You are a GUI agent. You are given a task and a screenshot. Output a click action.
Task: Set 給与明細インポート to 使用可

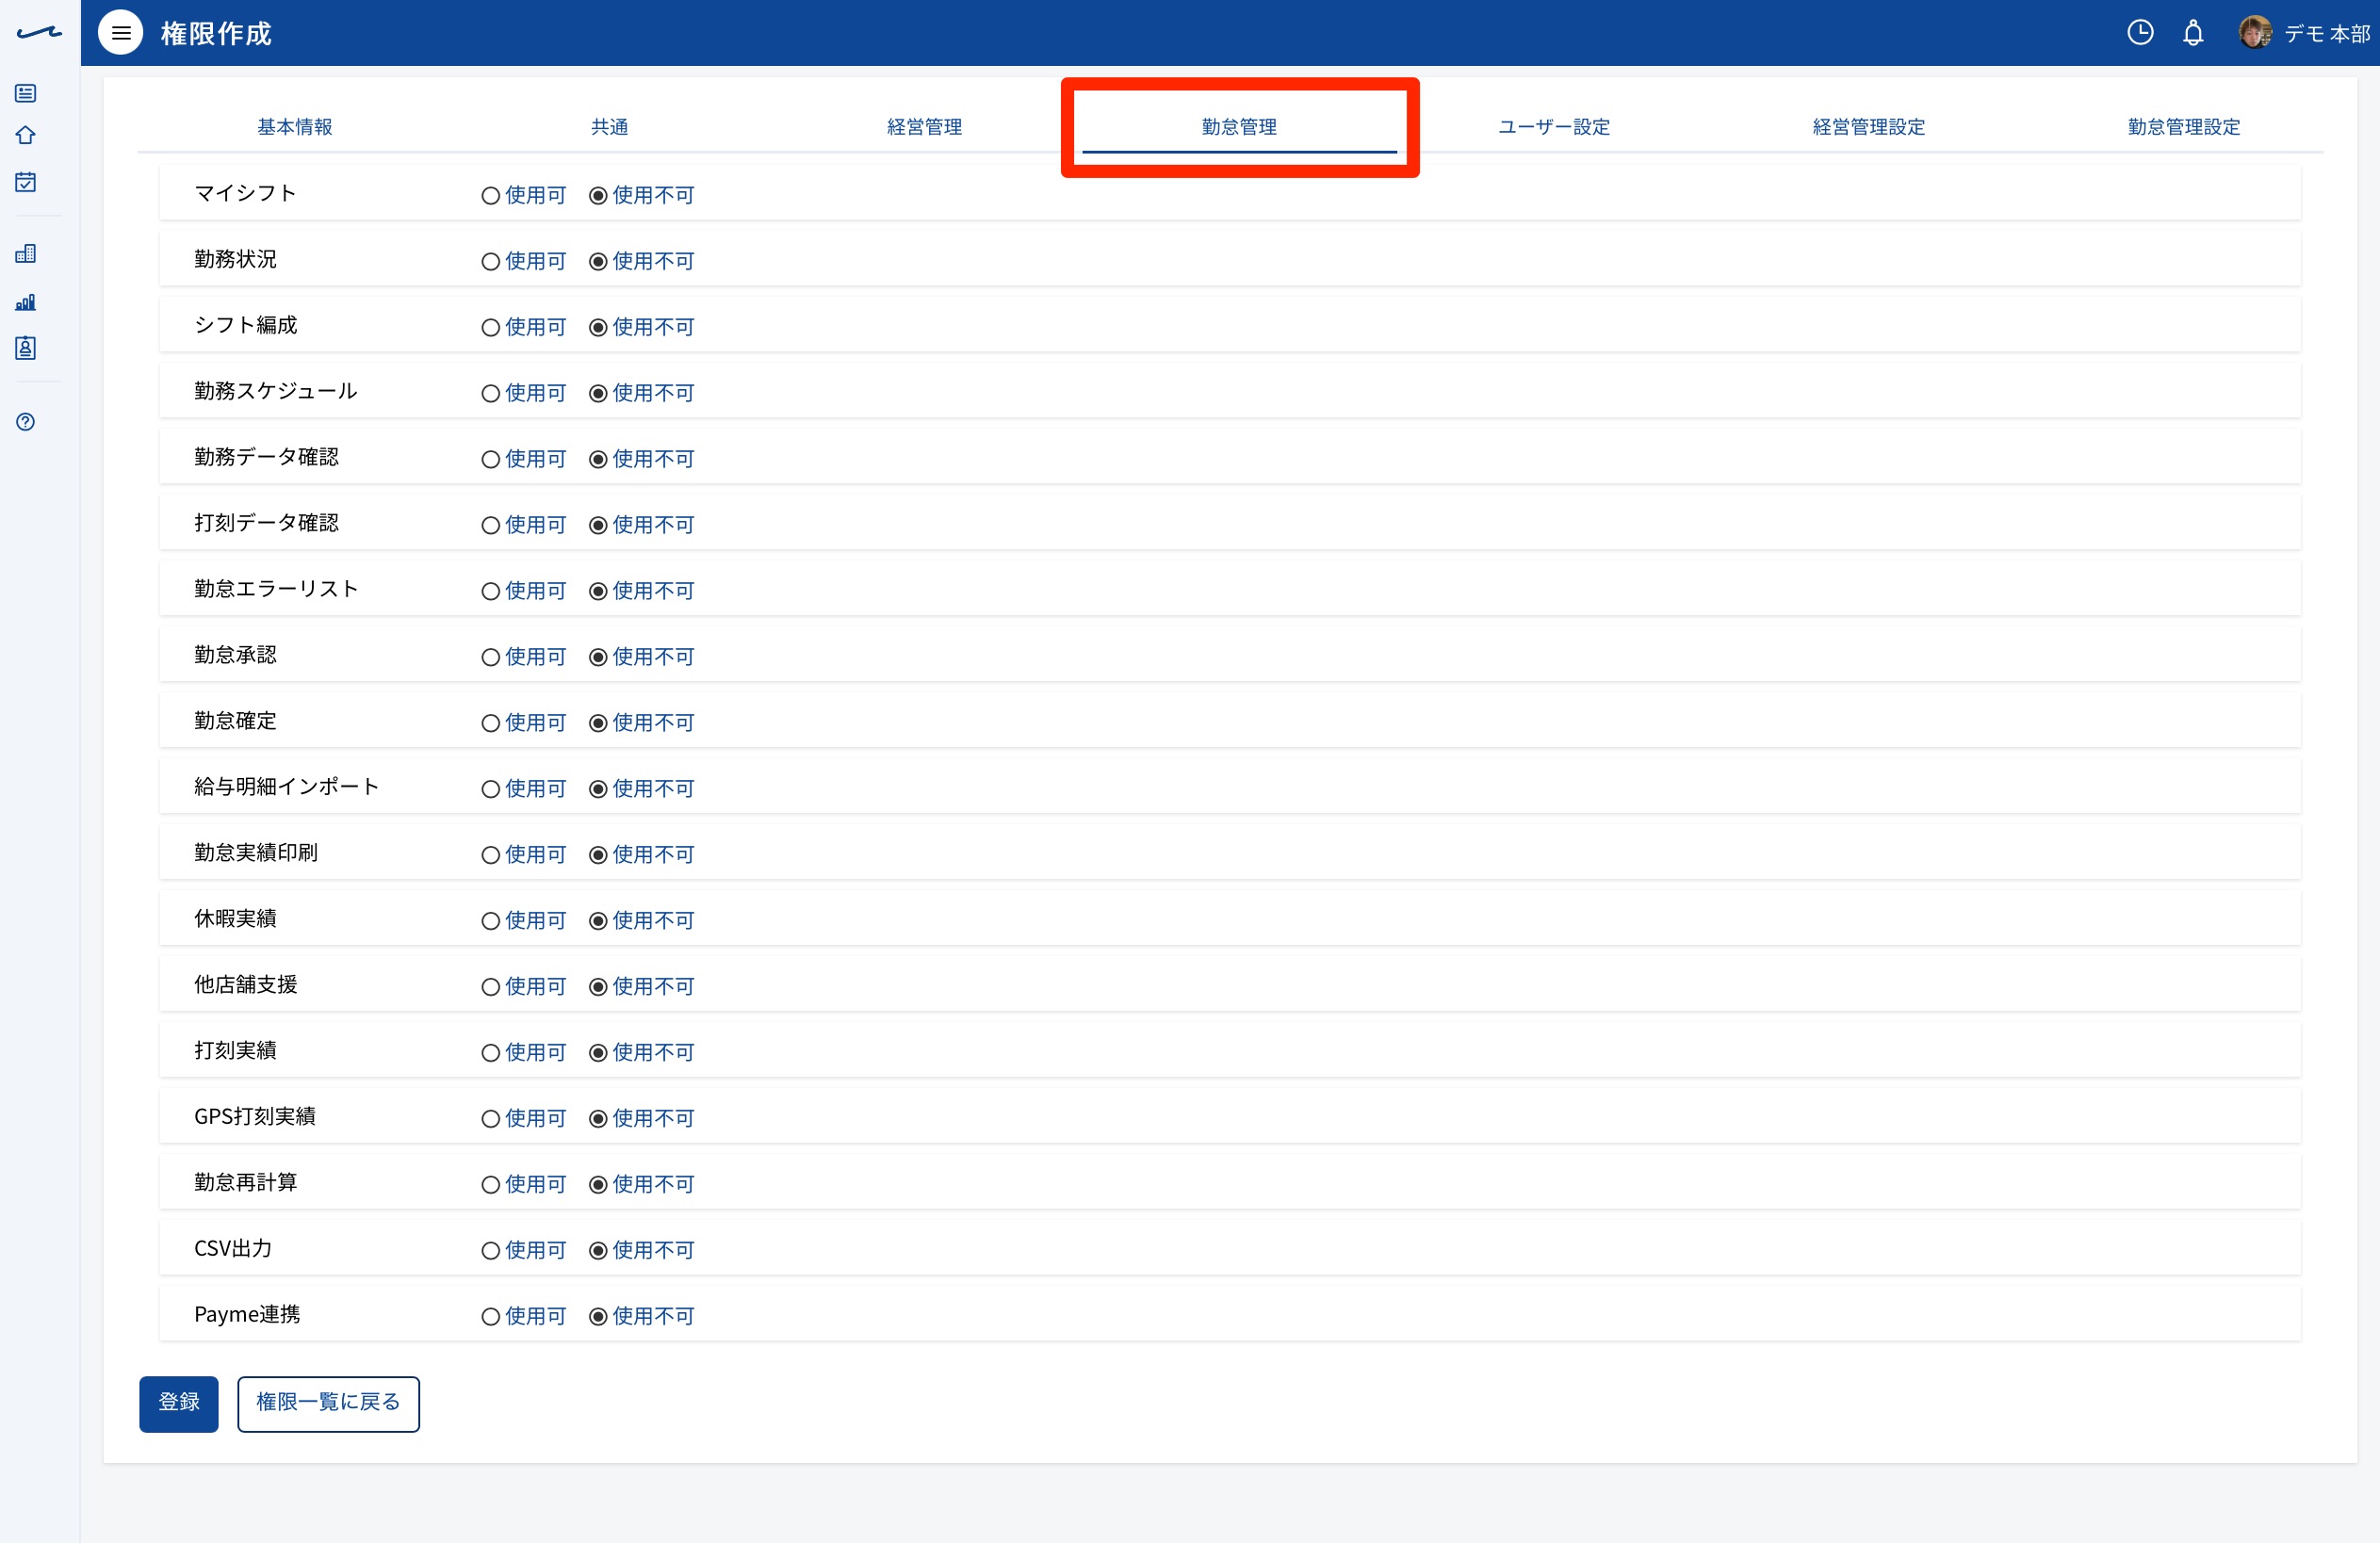491,790
